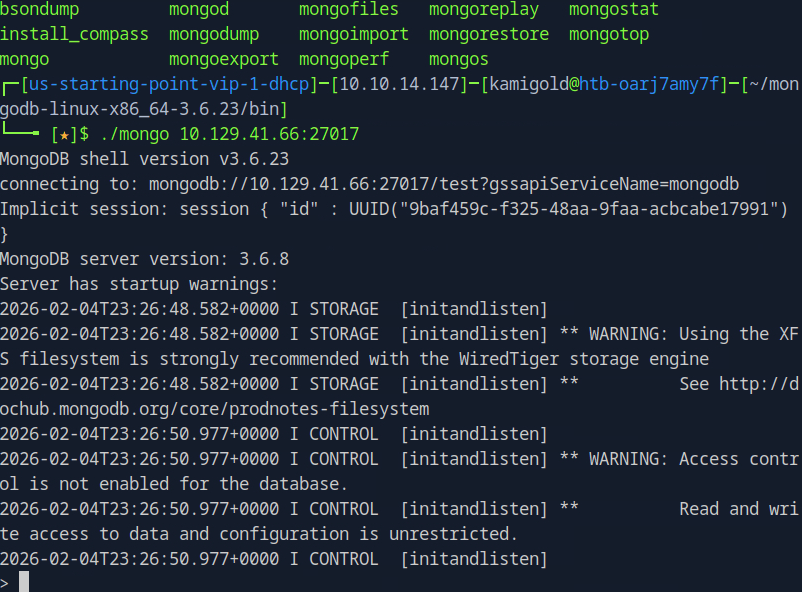Click the mongoreplay file name
Viewport: 802px width, 592px height.
click(x=484, y=9)
